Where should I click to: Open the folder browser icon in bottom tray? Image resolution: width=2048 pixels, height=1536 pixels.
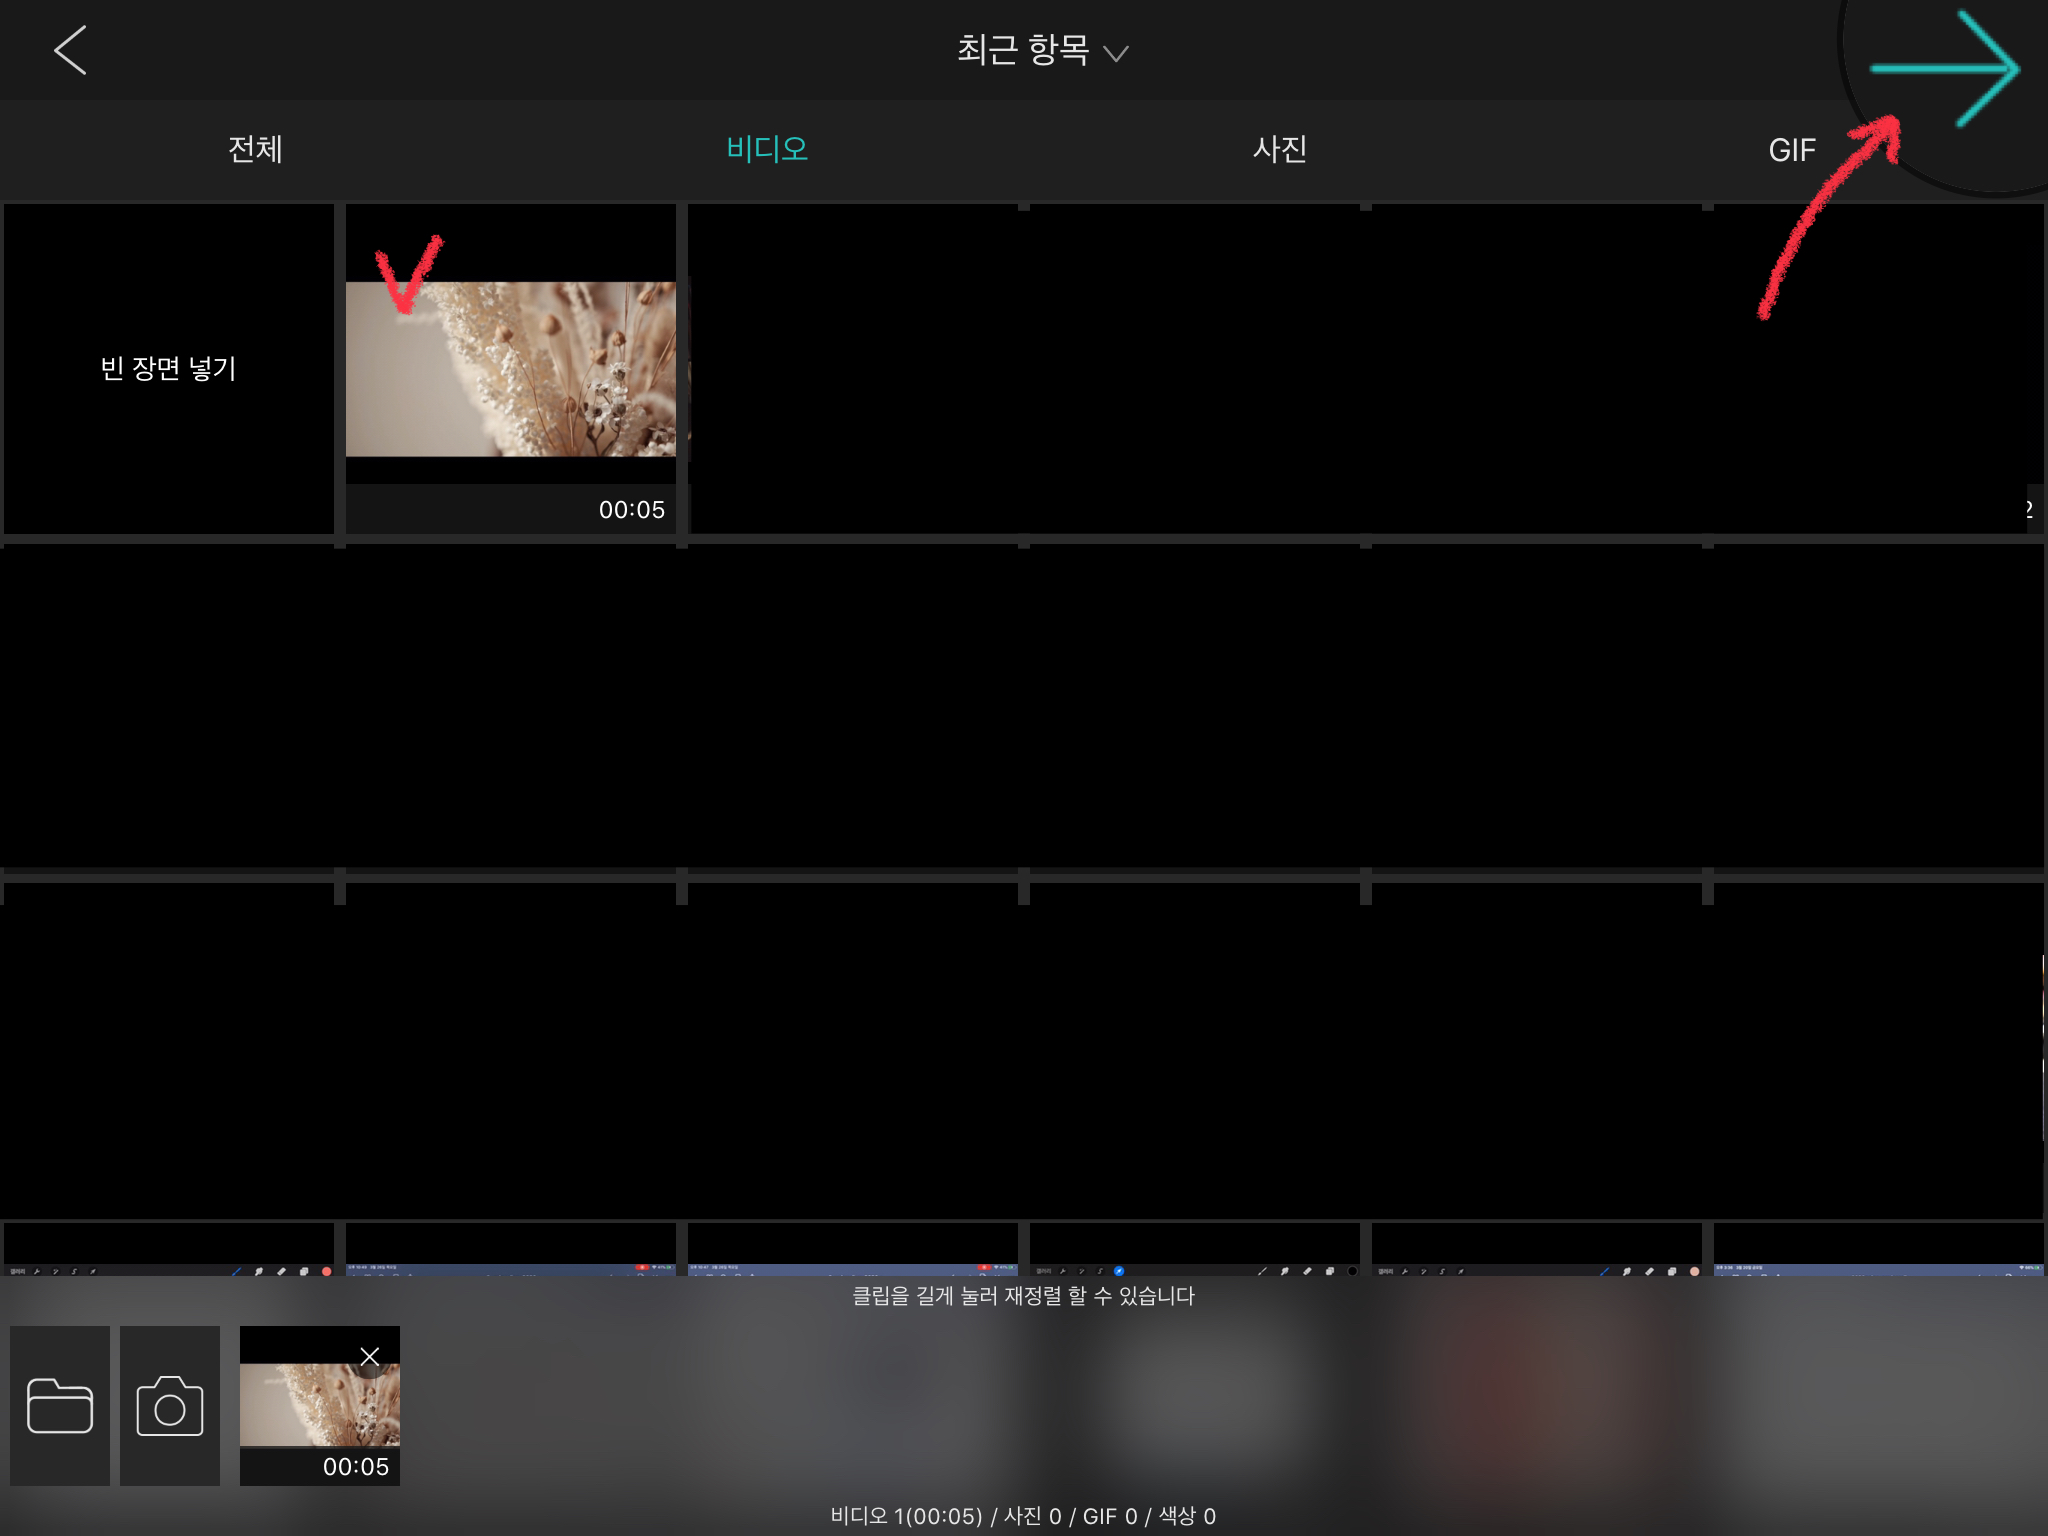(x=60, y=1406)
